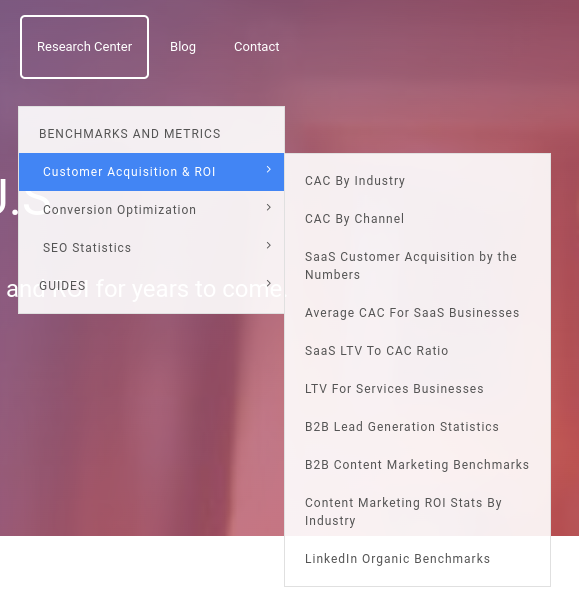
Task: Open B2B Content Marketing Benchmarks link
Action: coord(417,465)
